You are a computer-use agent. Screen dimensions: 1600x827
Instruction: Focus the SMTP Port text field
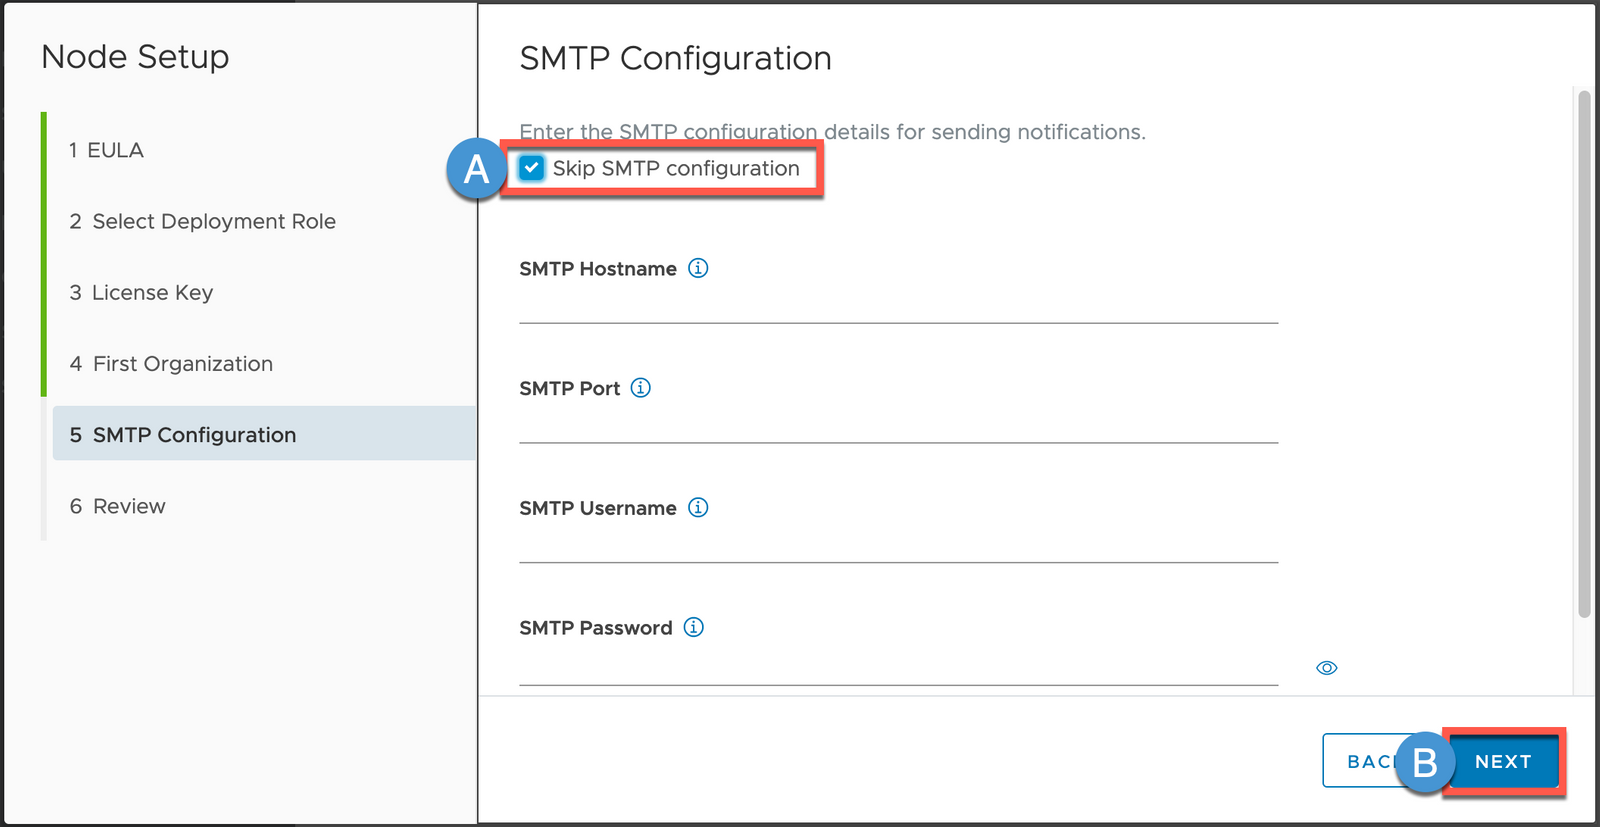[x=898, y=425]
